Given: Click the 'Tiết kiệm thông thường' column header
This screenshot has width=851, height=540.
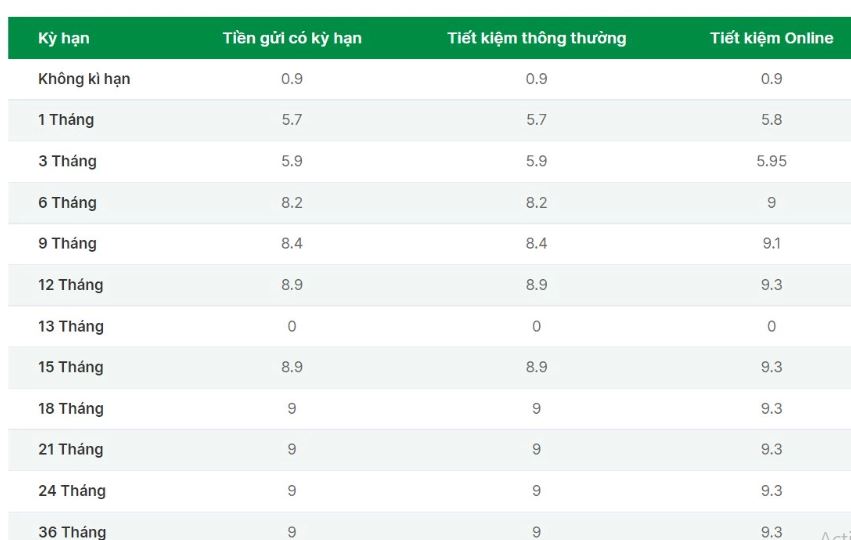Looking at the screenshot, I should (x=537, y=39).
